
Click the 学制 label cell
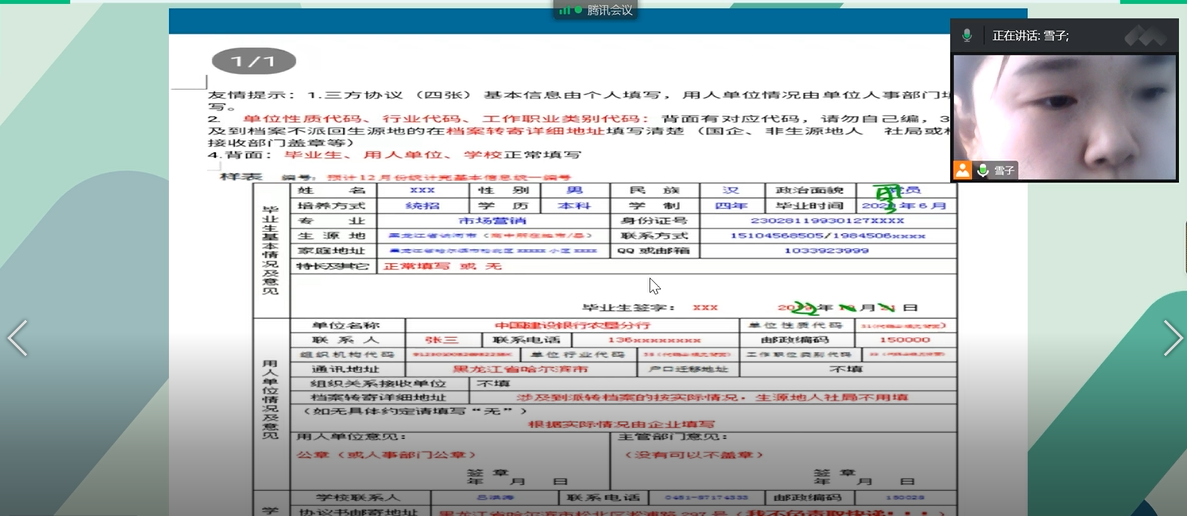[x=655, y=206]
